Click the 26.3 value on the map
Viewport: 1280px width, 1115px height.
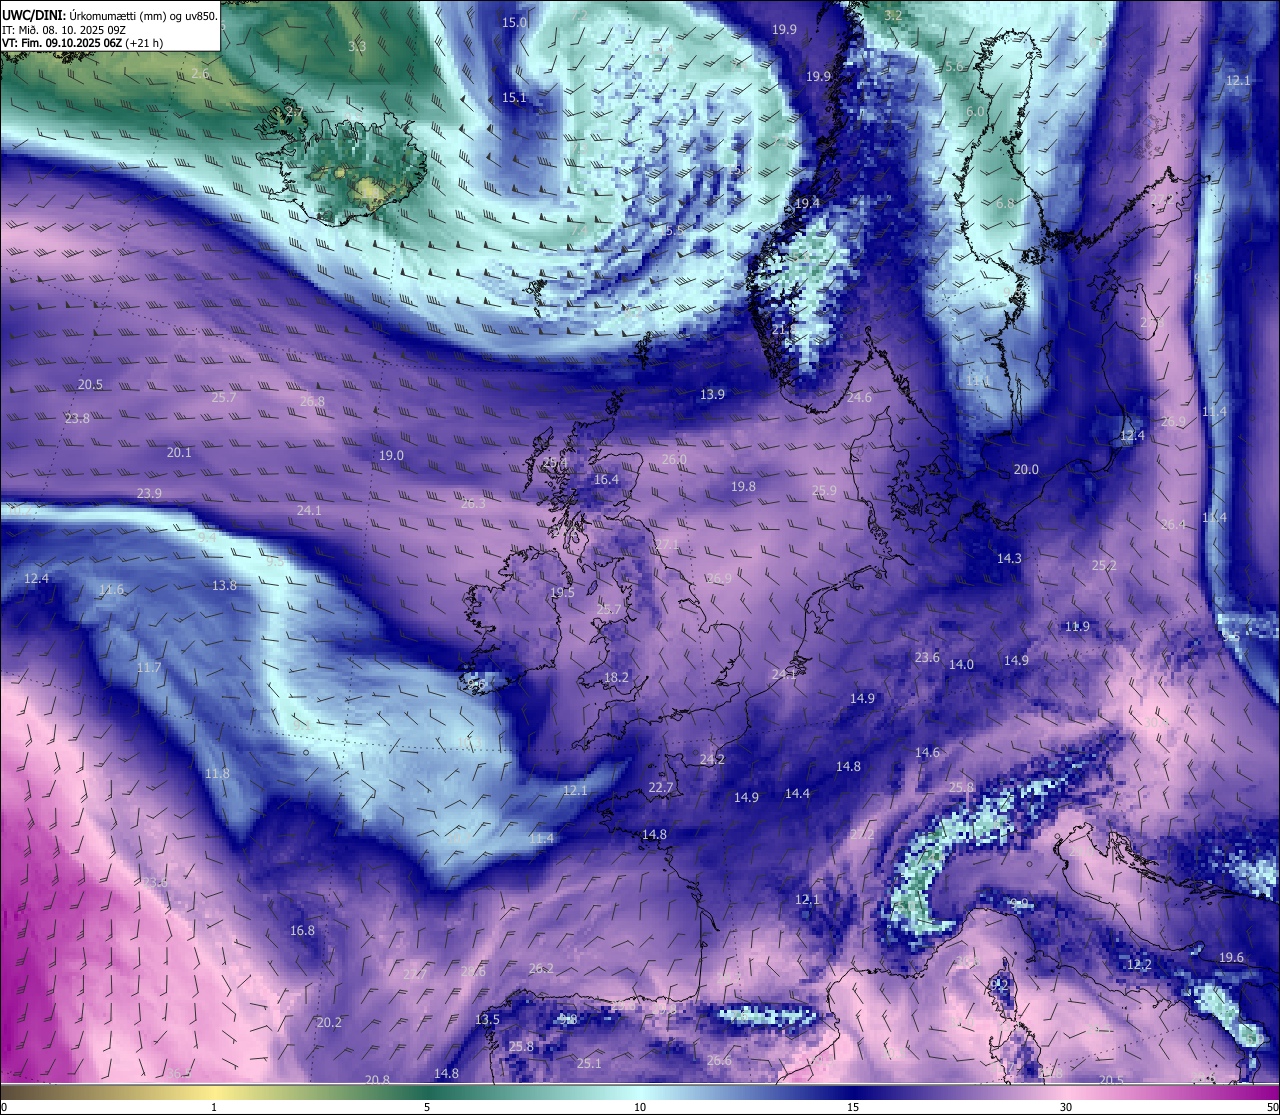point(473,504)
